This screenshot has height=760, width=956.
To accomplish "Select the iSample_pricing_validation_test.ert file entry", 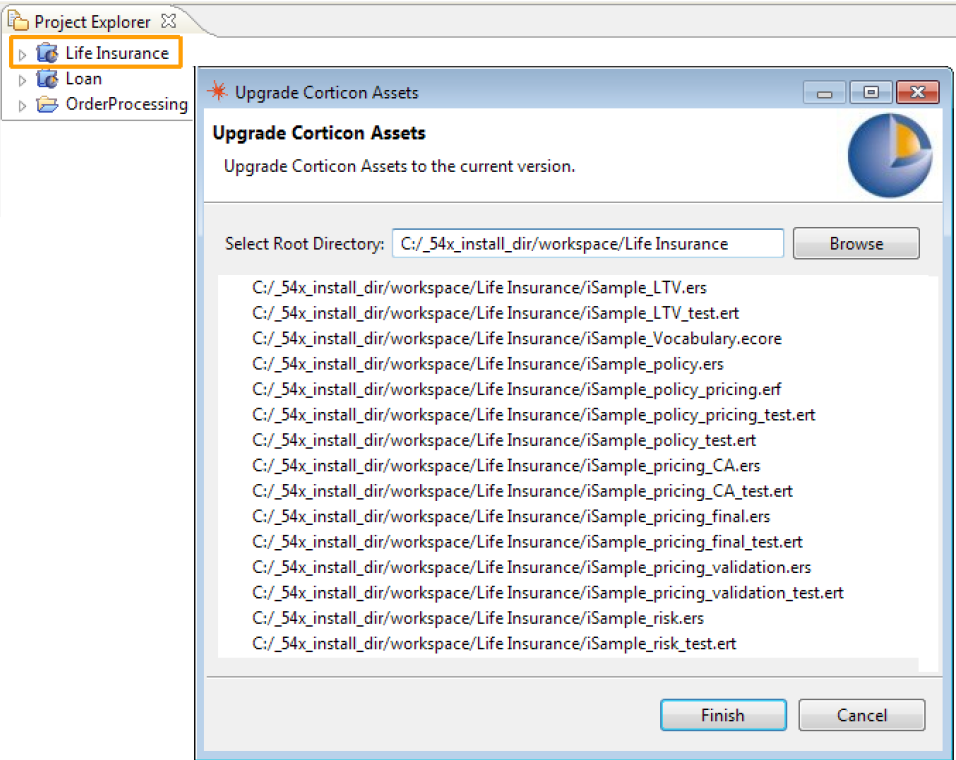I will (548, 593).
